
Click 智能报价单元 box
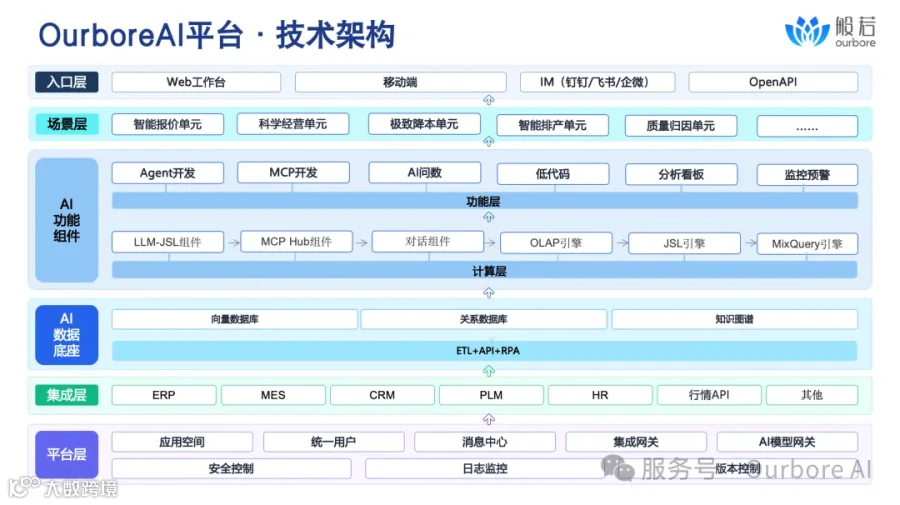click(x=168, y=124)
